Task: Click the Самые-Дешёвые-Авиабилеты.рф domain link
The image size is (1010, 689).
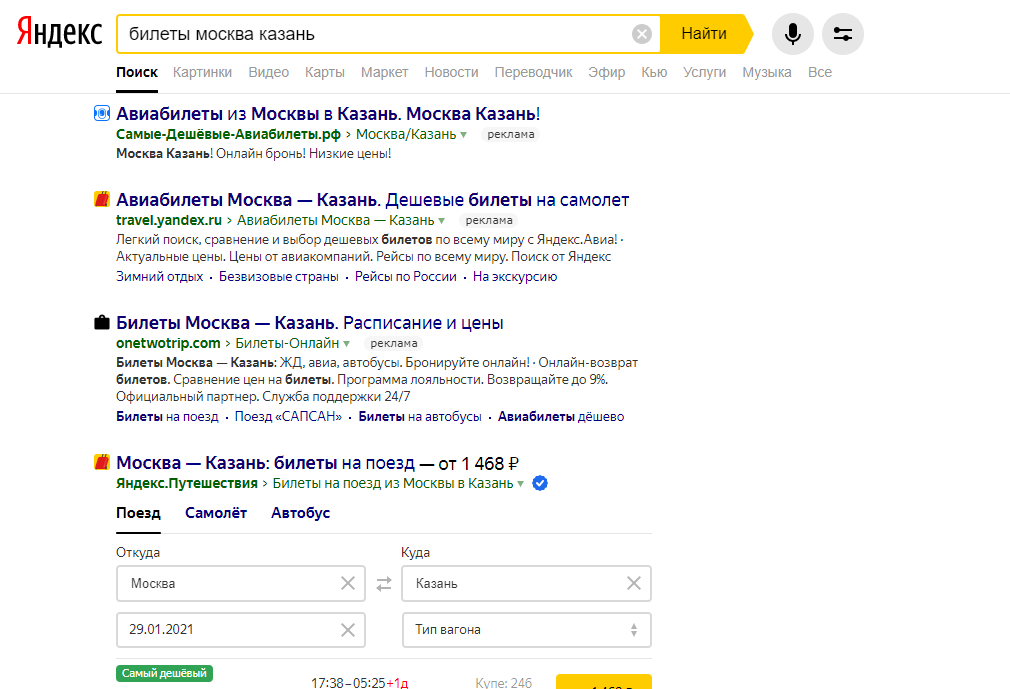Action: pyautogui.click(x=229, y=134)
